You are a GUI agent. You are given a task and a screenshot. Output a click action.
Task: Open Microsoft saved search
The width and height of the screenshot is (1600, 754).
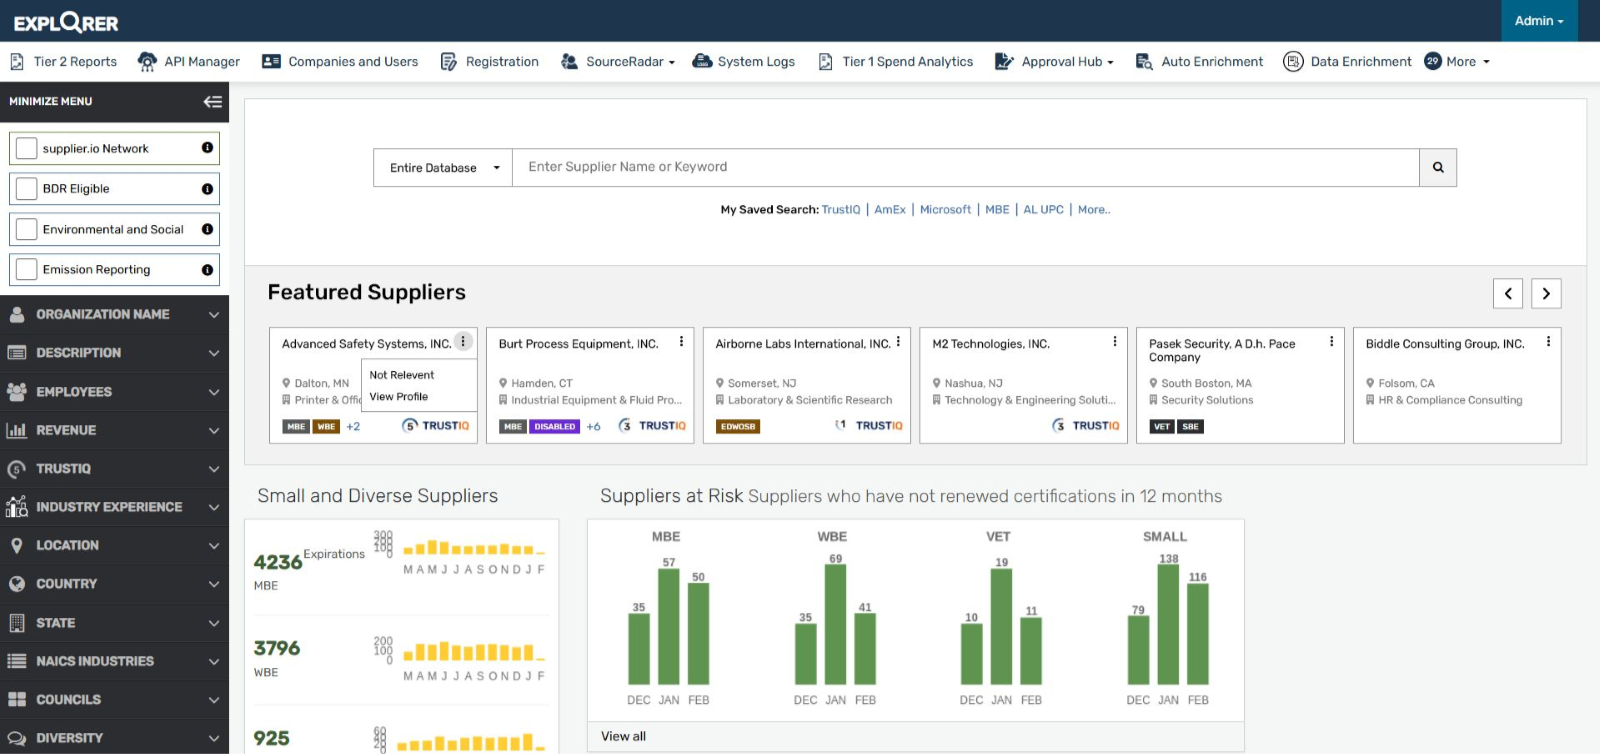[945, 210]
